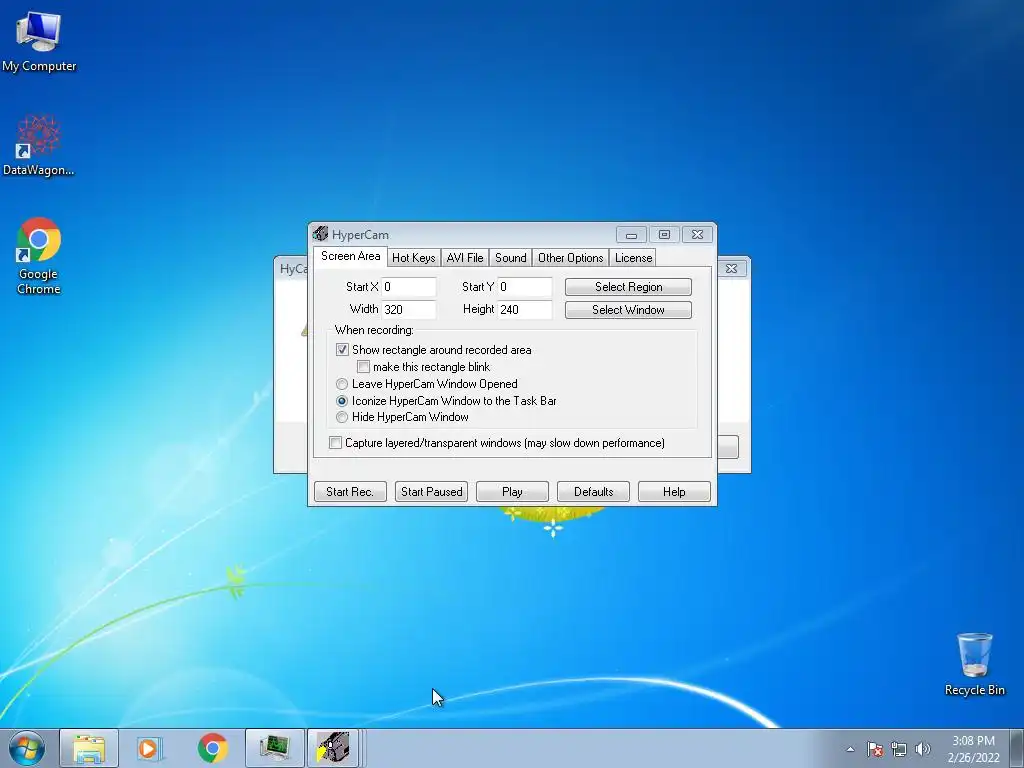Go to the Other Options tab
This screenshot has height=768, width=1024.
pos(570,258)
